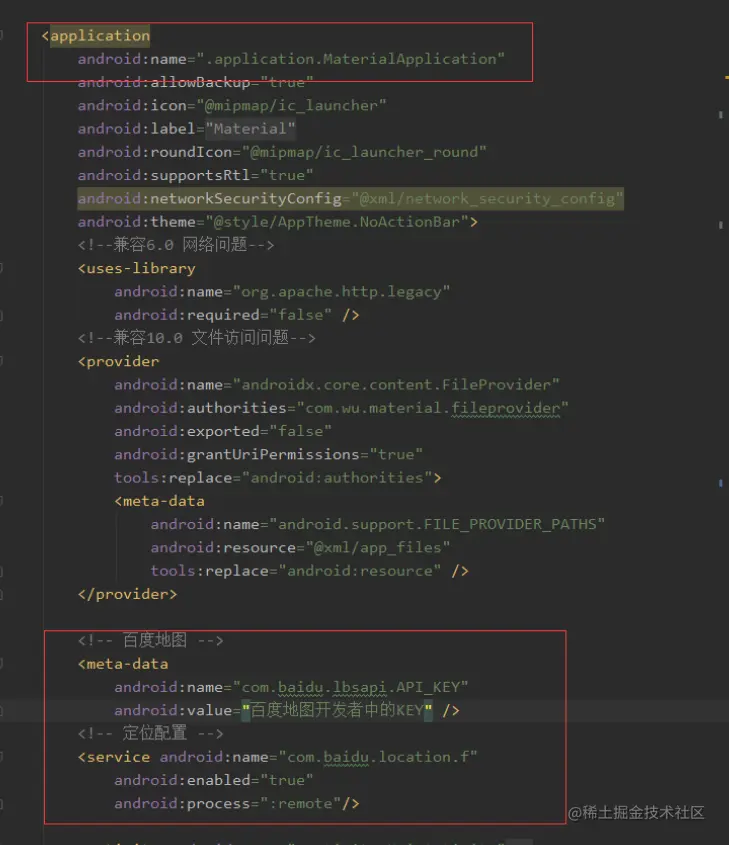The image size is (729, 845).
Task: Click the highlighted android:networkSecurityConfig line
Action: pos(350,199)
